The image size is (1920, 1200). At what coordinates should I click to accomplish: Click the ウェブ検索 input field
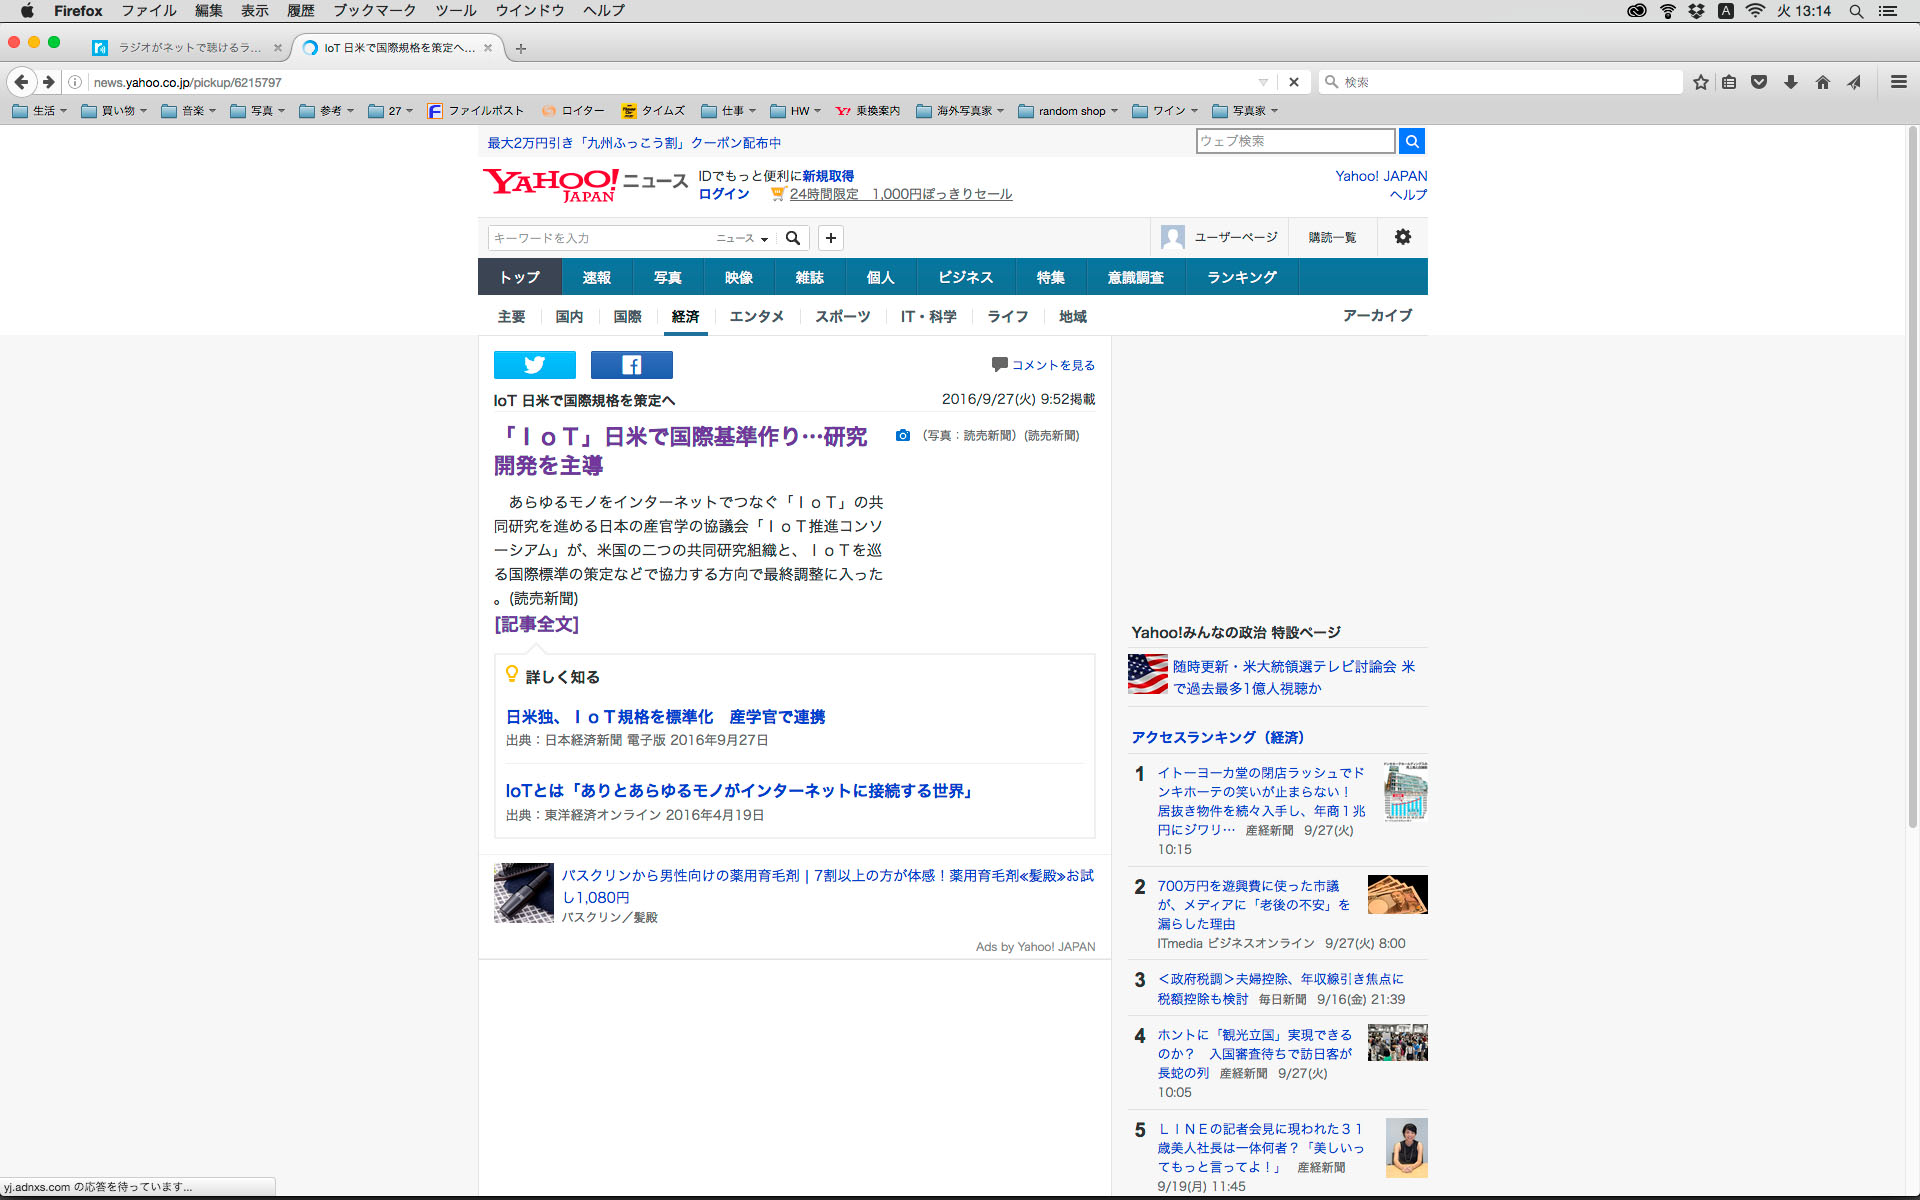tap(1294, 141)
